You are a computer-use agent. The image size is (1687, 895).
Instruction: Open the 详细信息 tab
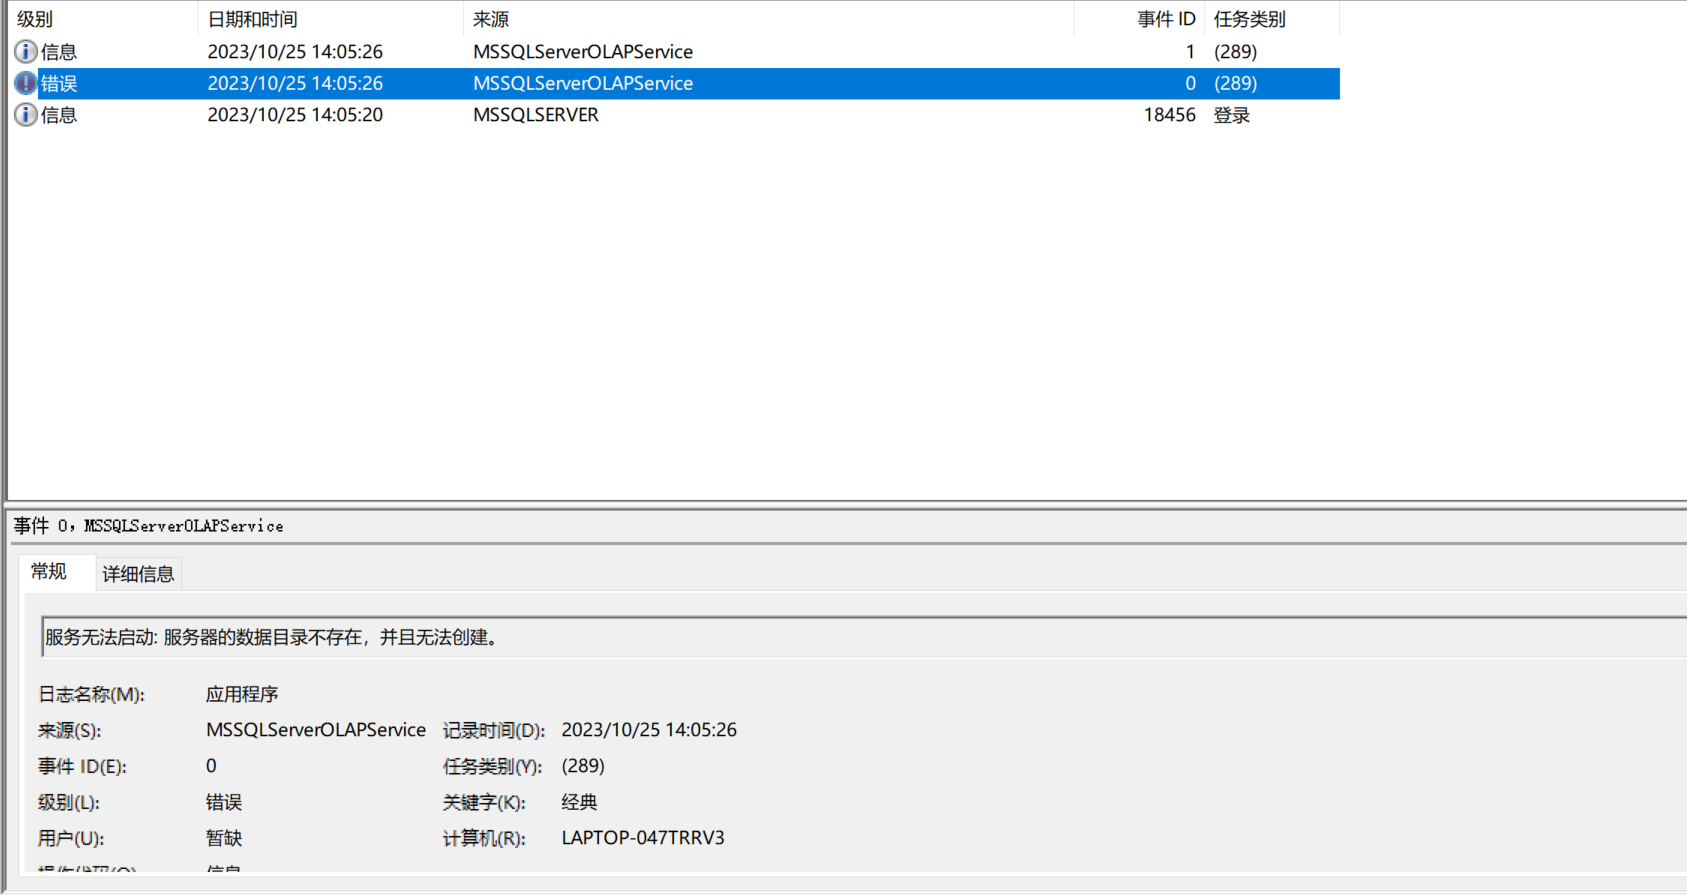click(x=138, y=574)
